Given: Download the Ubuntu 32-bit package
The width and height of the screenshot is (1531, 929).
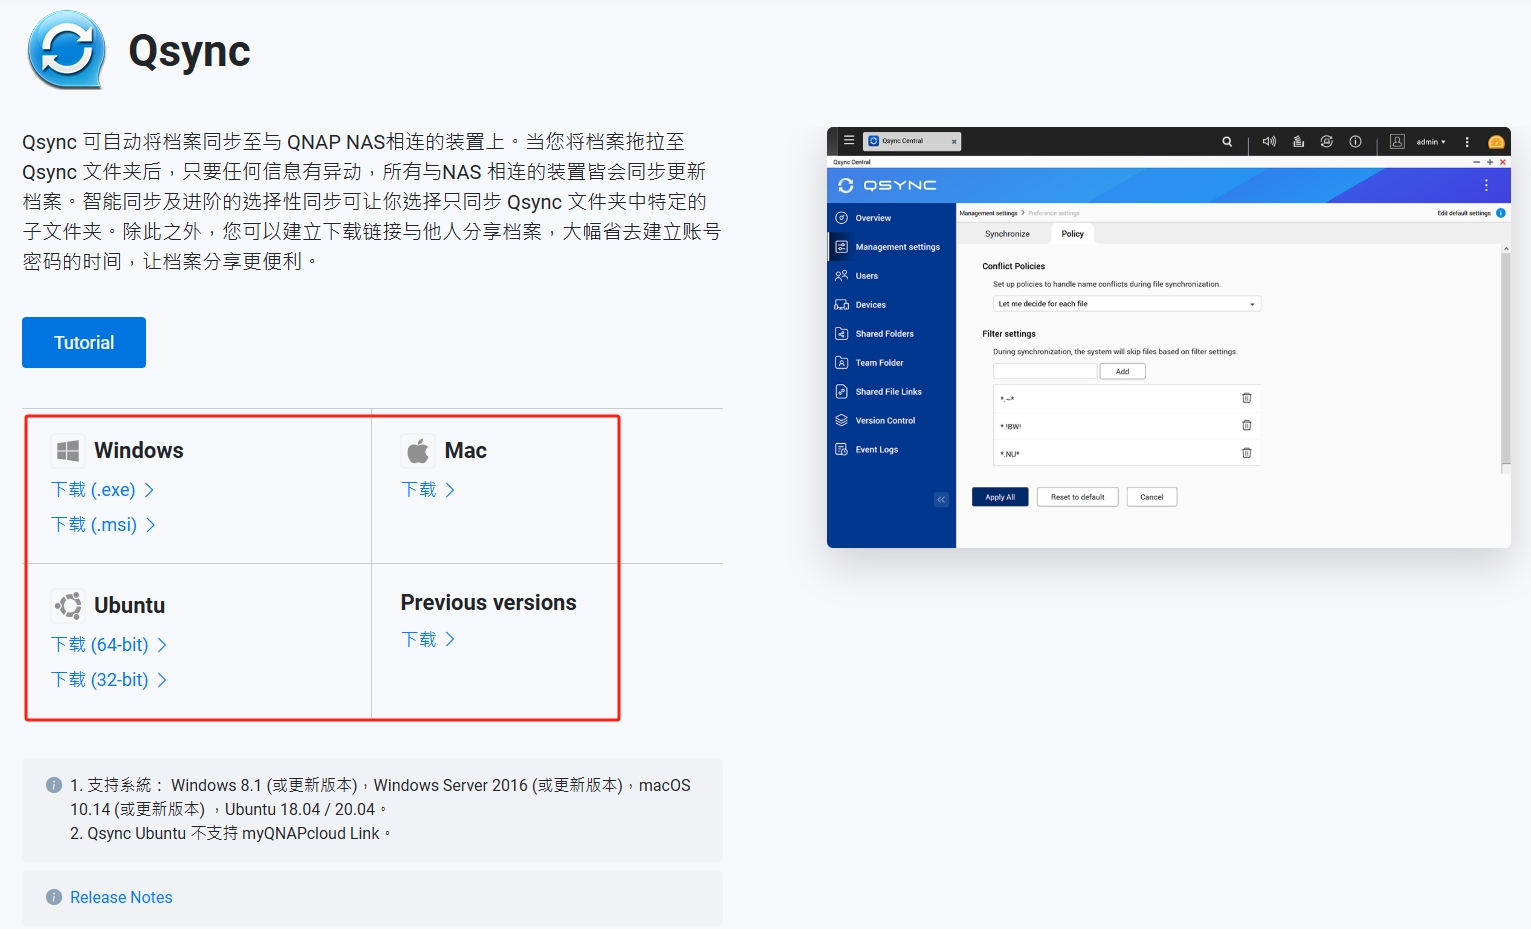Looking at the screenshot, I should 109,680.
